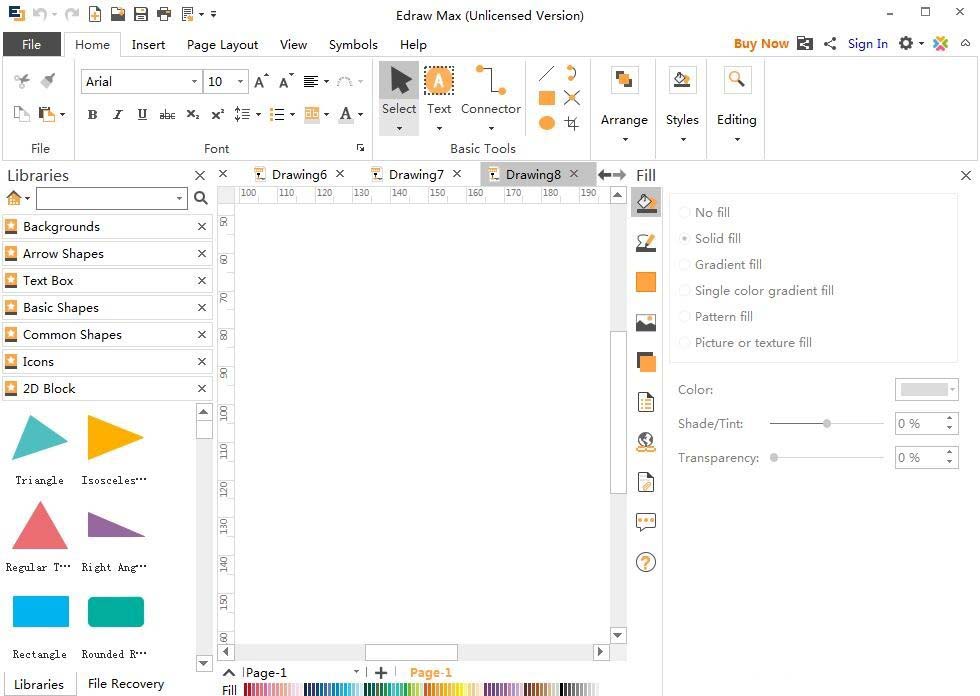
Task: Open the comments speech bubble icon
Action: pos(646,522)
